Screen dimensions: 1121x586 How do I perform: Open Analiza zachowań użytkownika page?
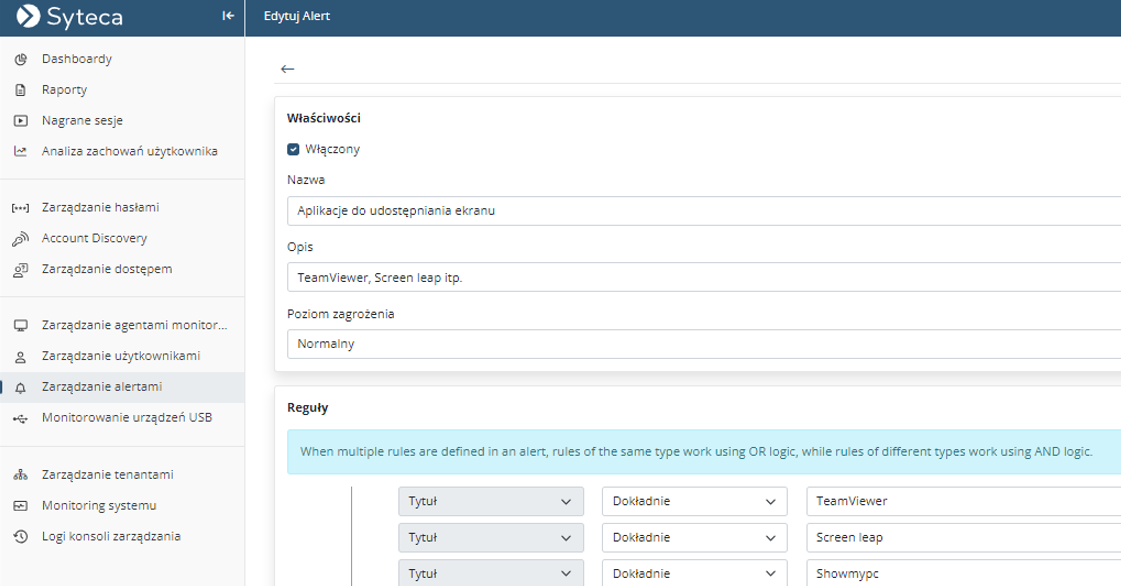click(x=129, y=152)
